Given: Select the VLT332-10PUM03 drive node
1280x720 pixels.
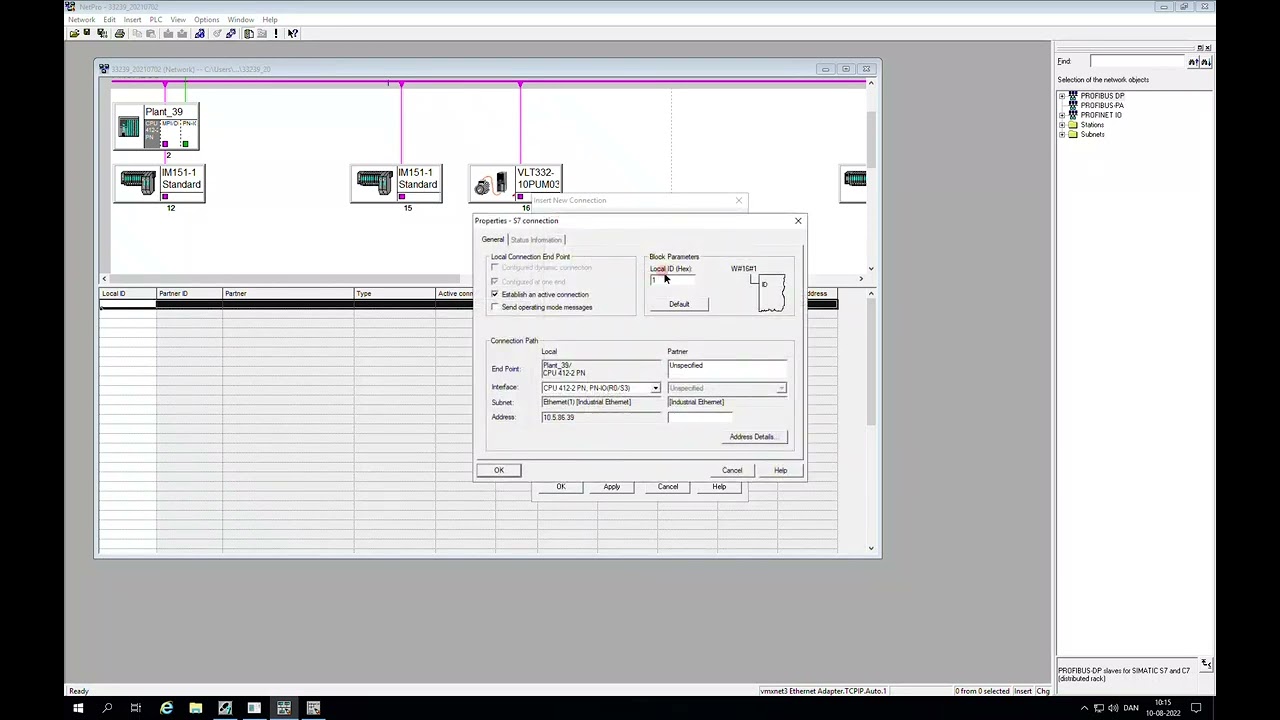Looking at the screenshot, I should (516, 183).
